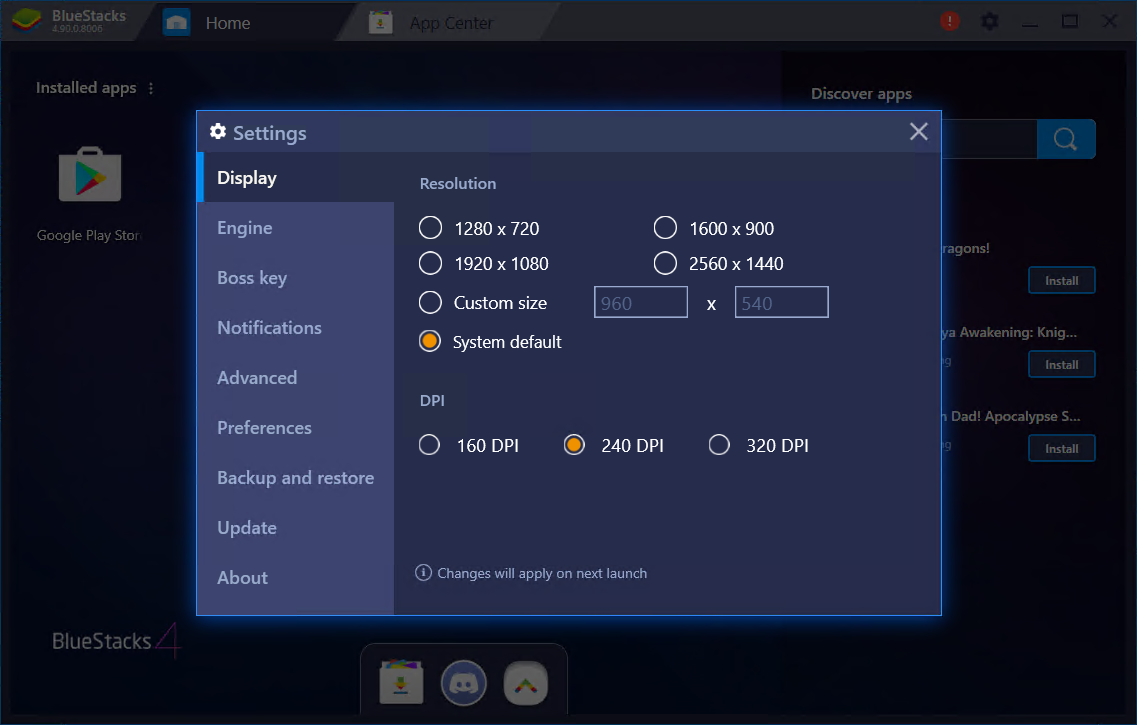Viewport: 1137px width, 725px height.
Task: Switch to the Notifications section
Action: [x=296, y=328]
